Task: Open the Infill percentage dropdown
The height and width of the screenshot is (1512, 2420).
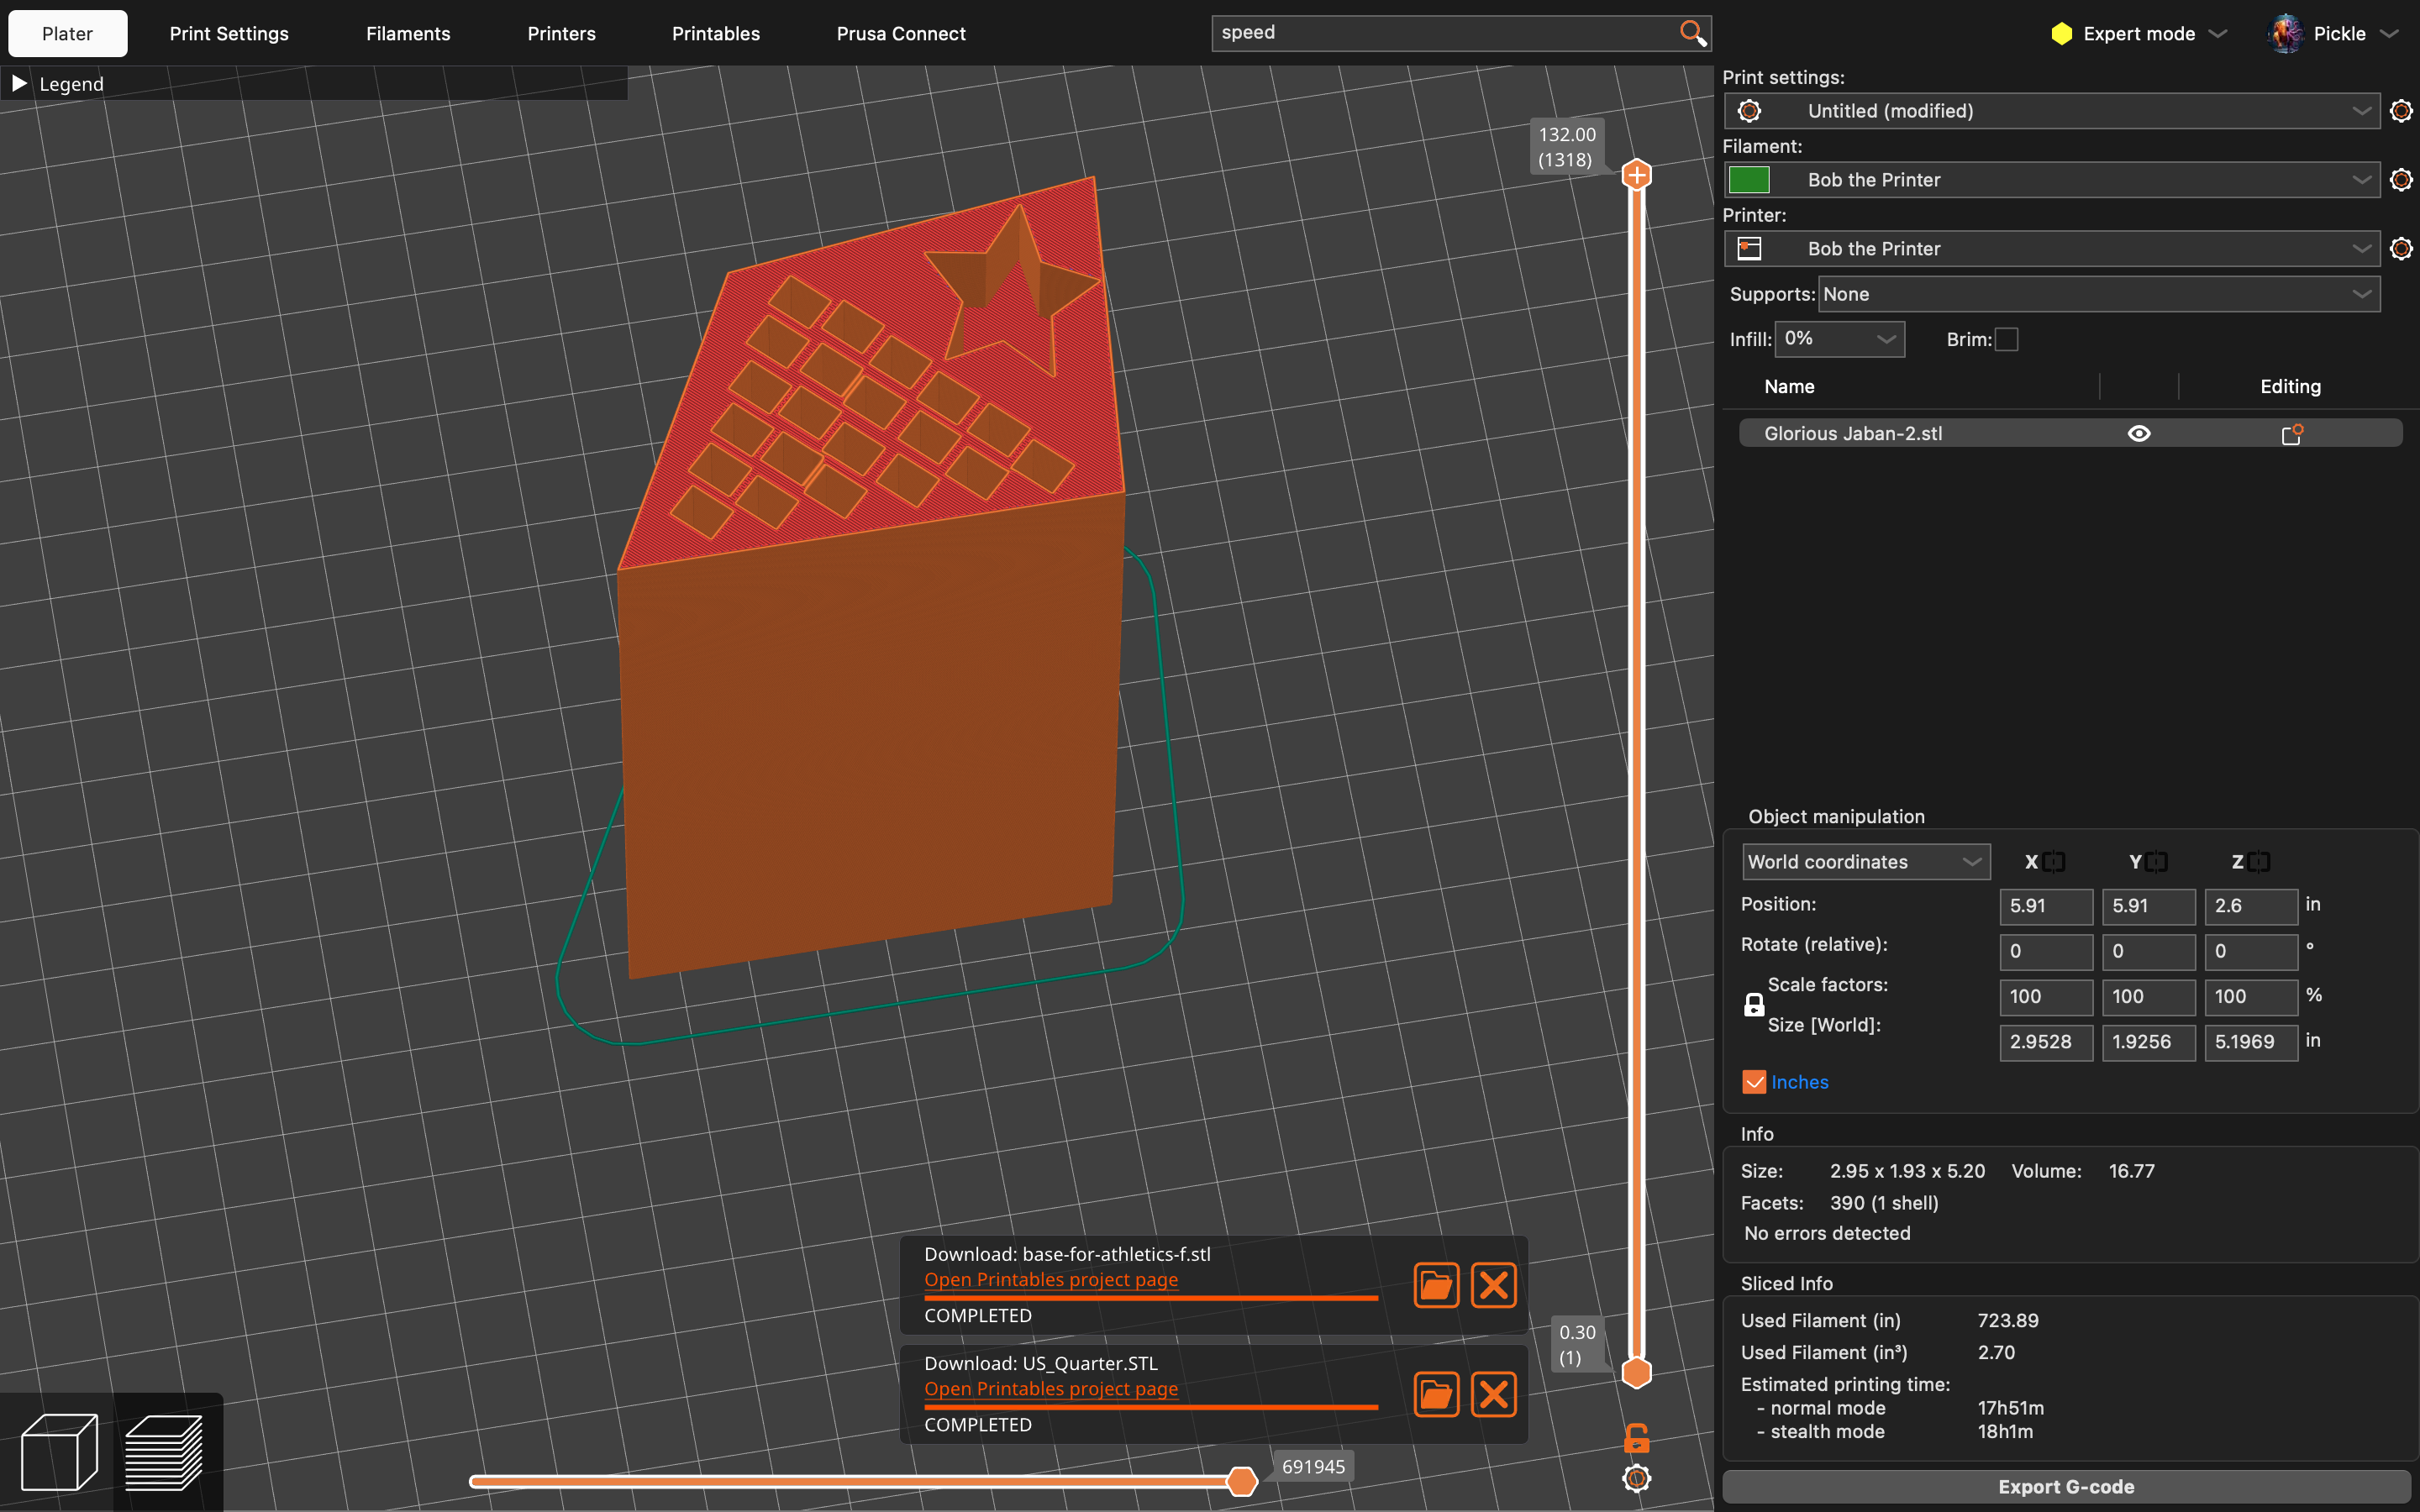Action: click(1840, 339)
